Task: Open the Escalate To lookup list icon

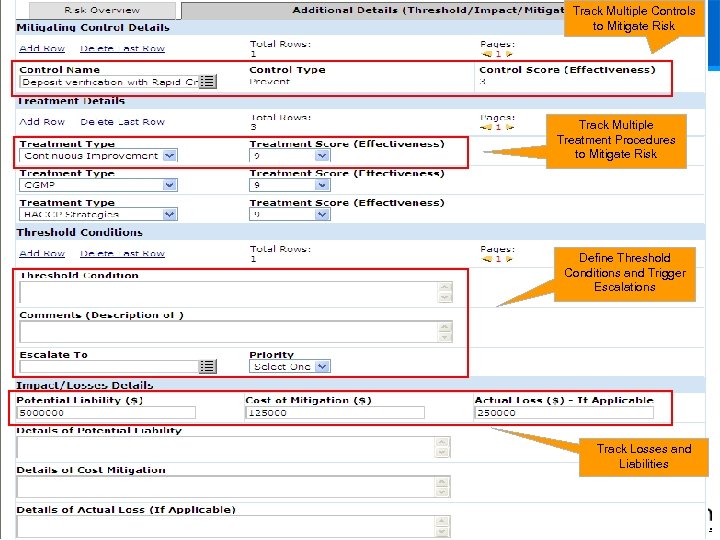Action: [x=208, y=366]
